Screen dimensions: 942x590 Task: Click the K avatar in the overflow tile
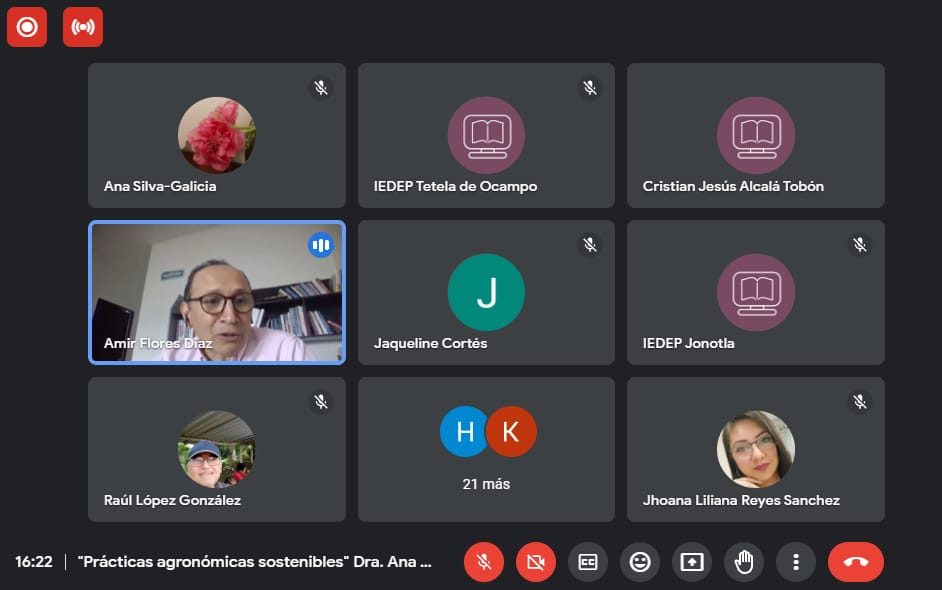pyautogui.click(x=511, y=431)
